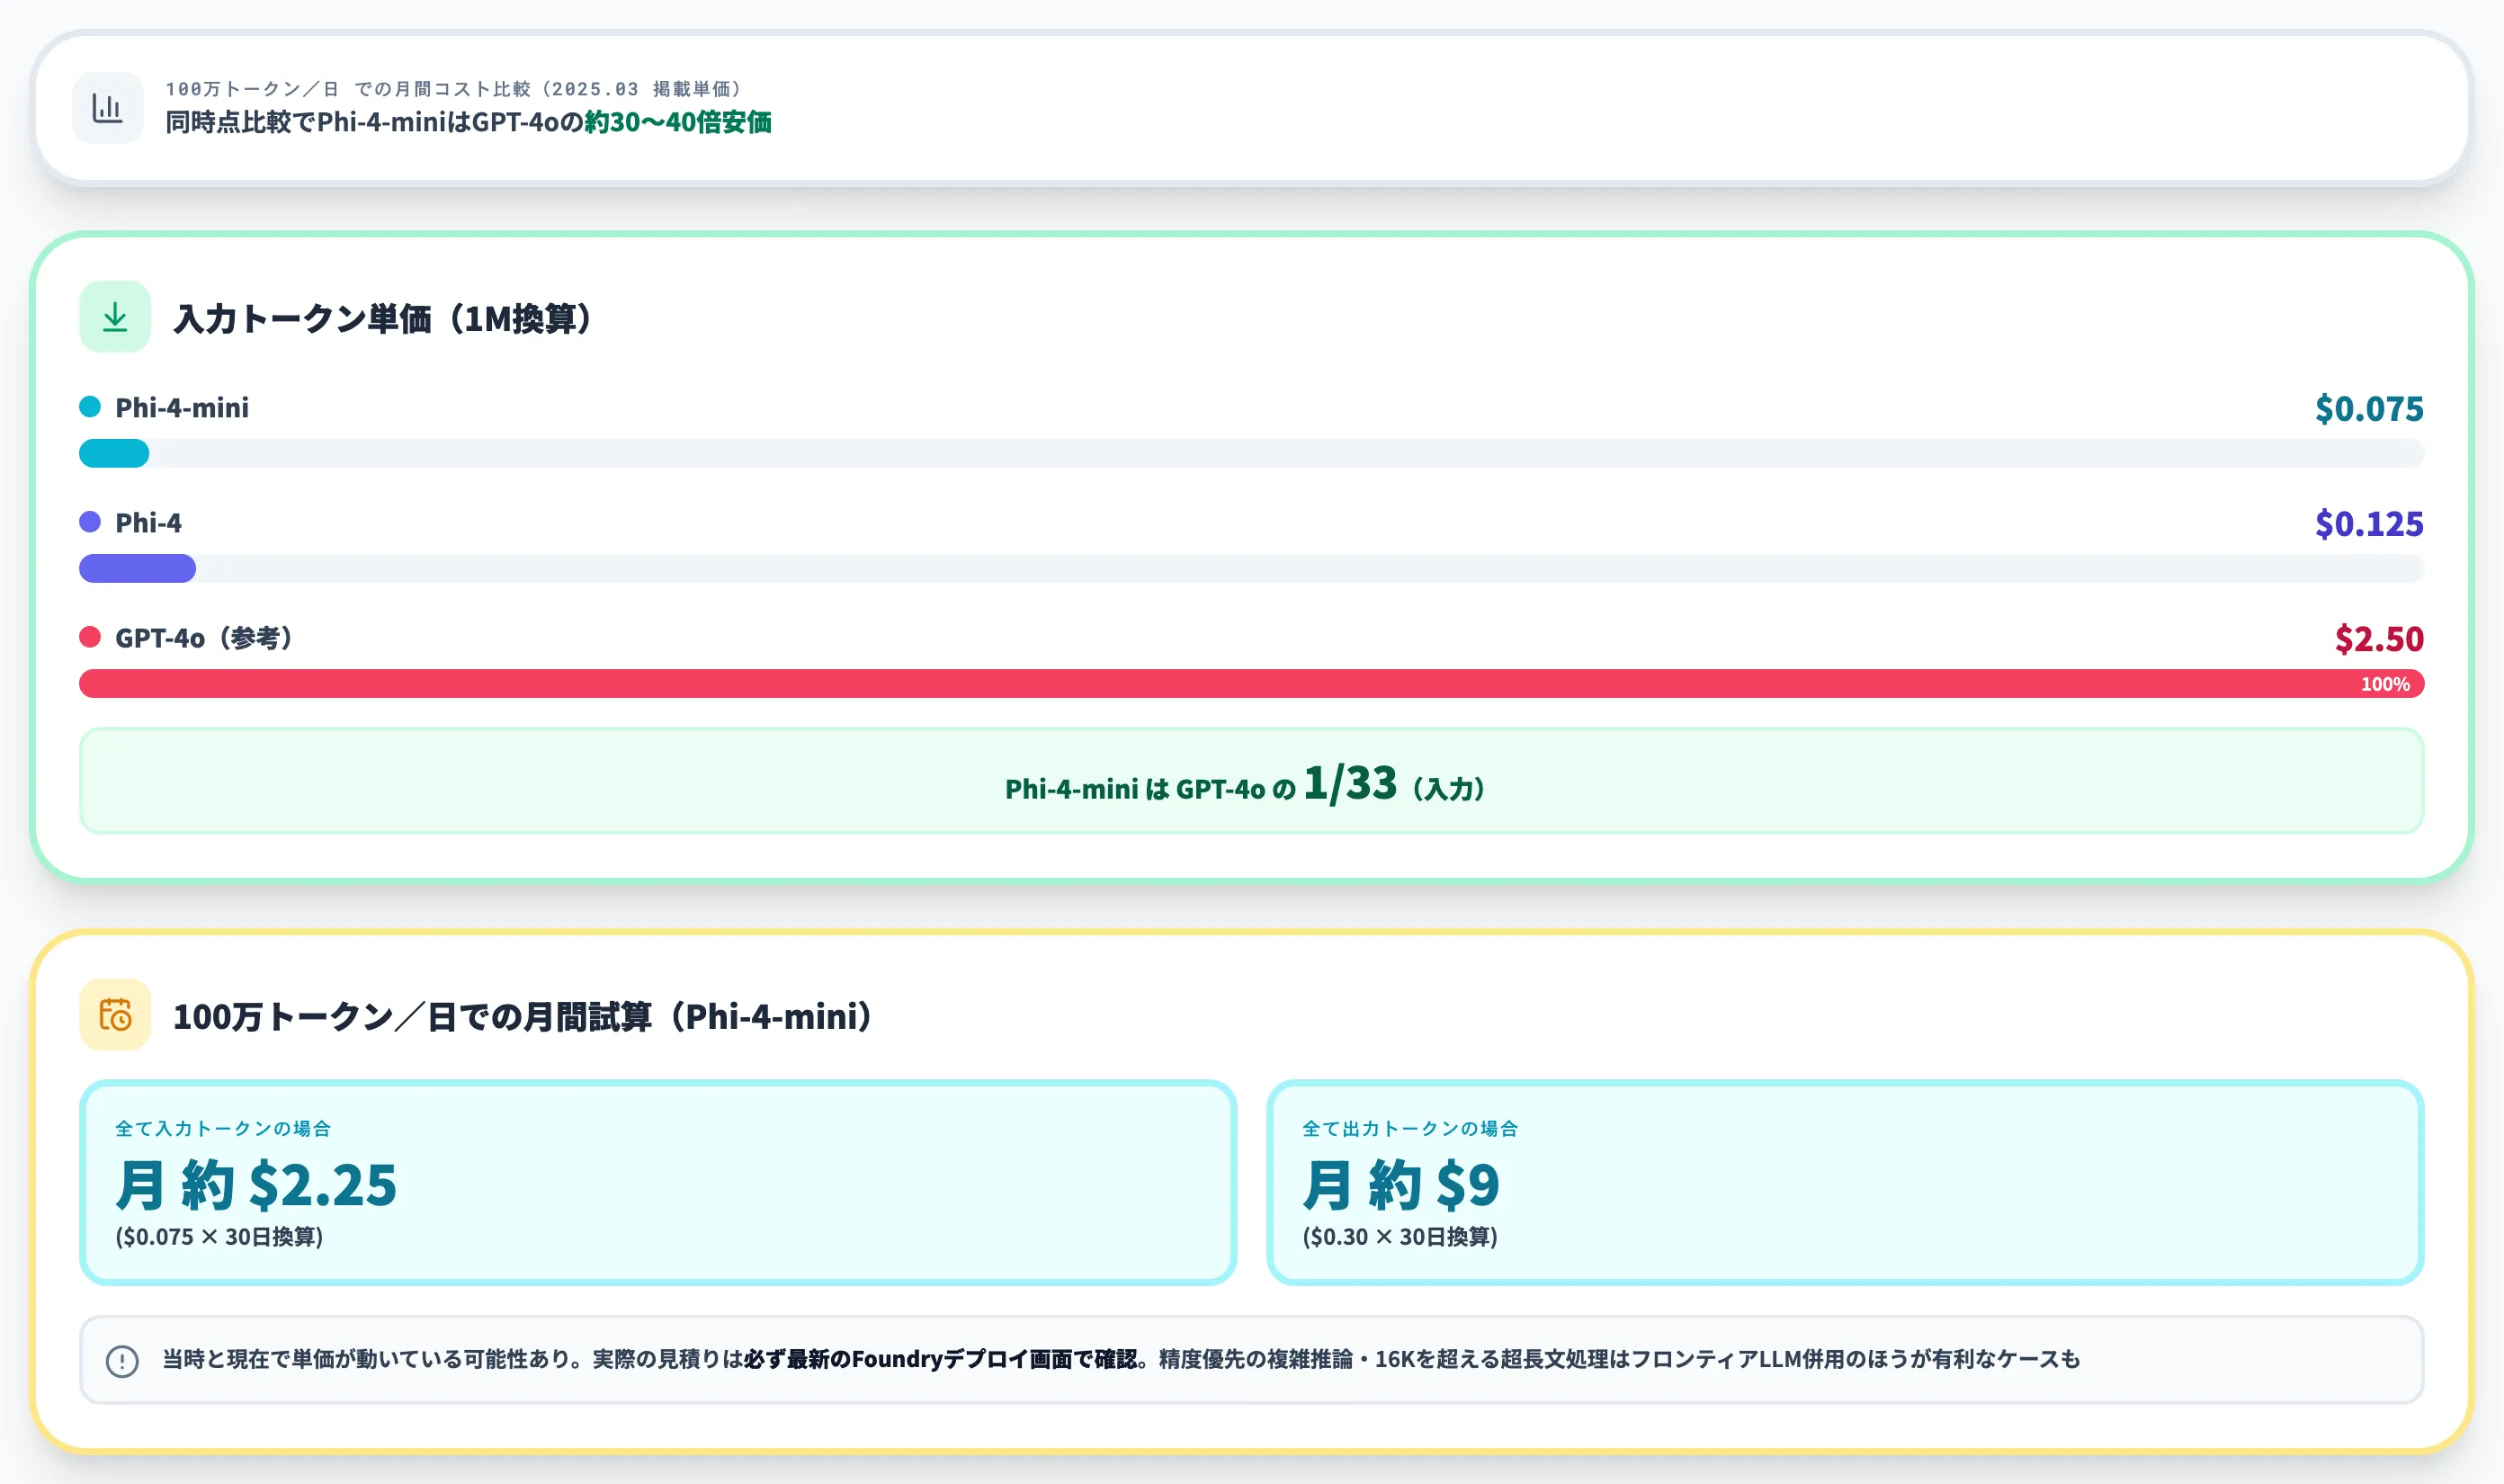Click the bold text "必ず最新のFoundryデプロイ画面で確認"
Image resolution: width=2504 pixels, height=1484 pixels.
(940, 1360)
